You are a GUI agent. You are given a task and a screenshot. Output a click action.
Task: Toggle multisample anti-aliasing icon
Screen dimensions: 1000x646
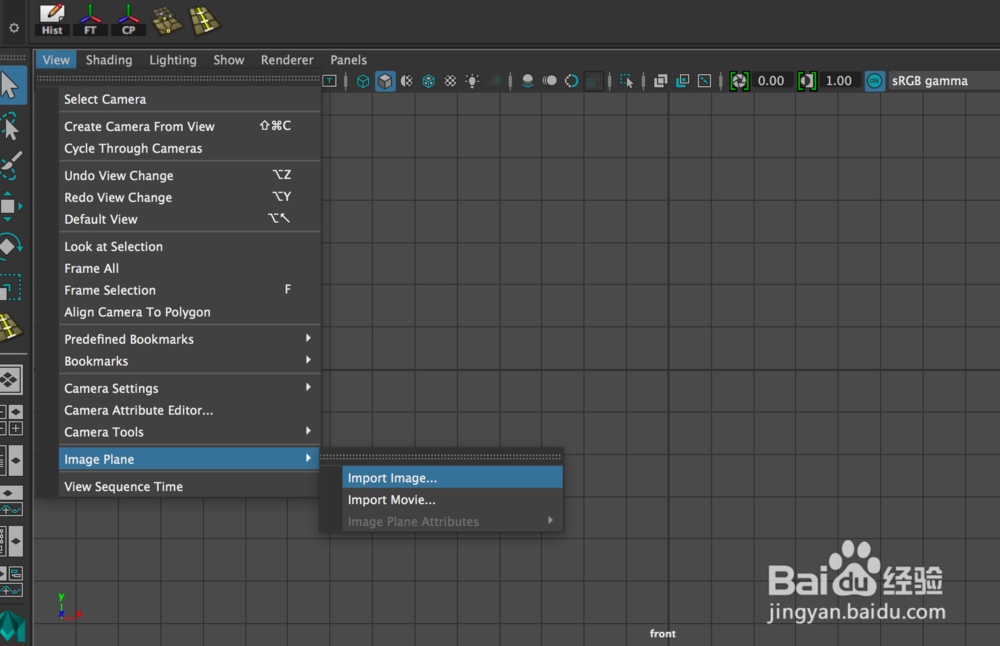click(571, 81)
